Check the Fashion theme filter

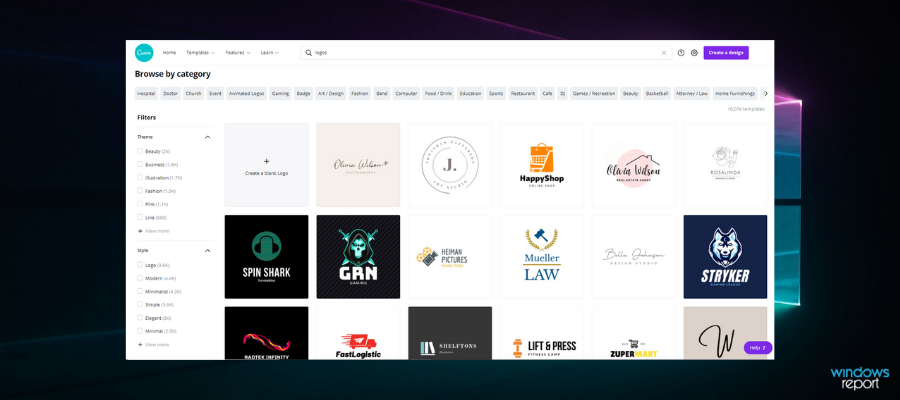[x=140, y=191]
